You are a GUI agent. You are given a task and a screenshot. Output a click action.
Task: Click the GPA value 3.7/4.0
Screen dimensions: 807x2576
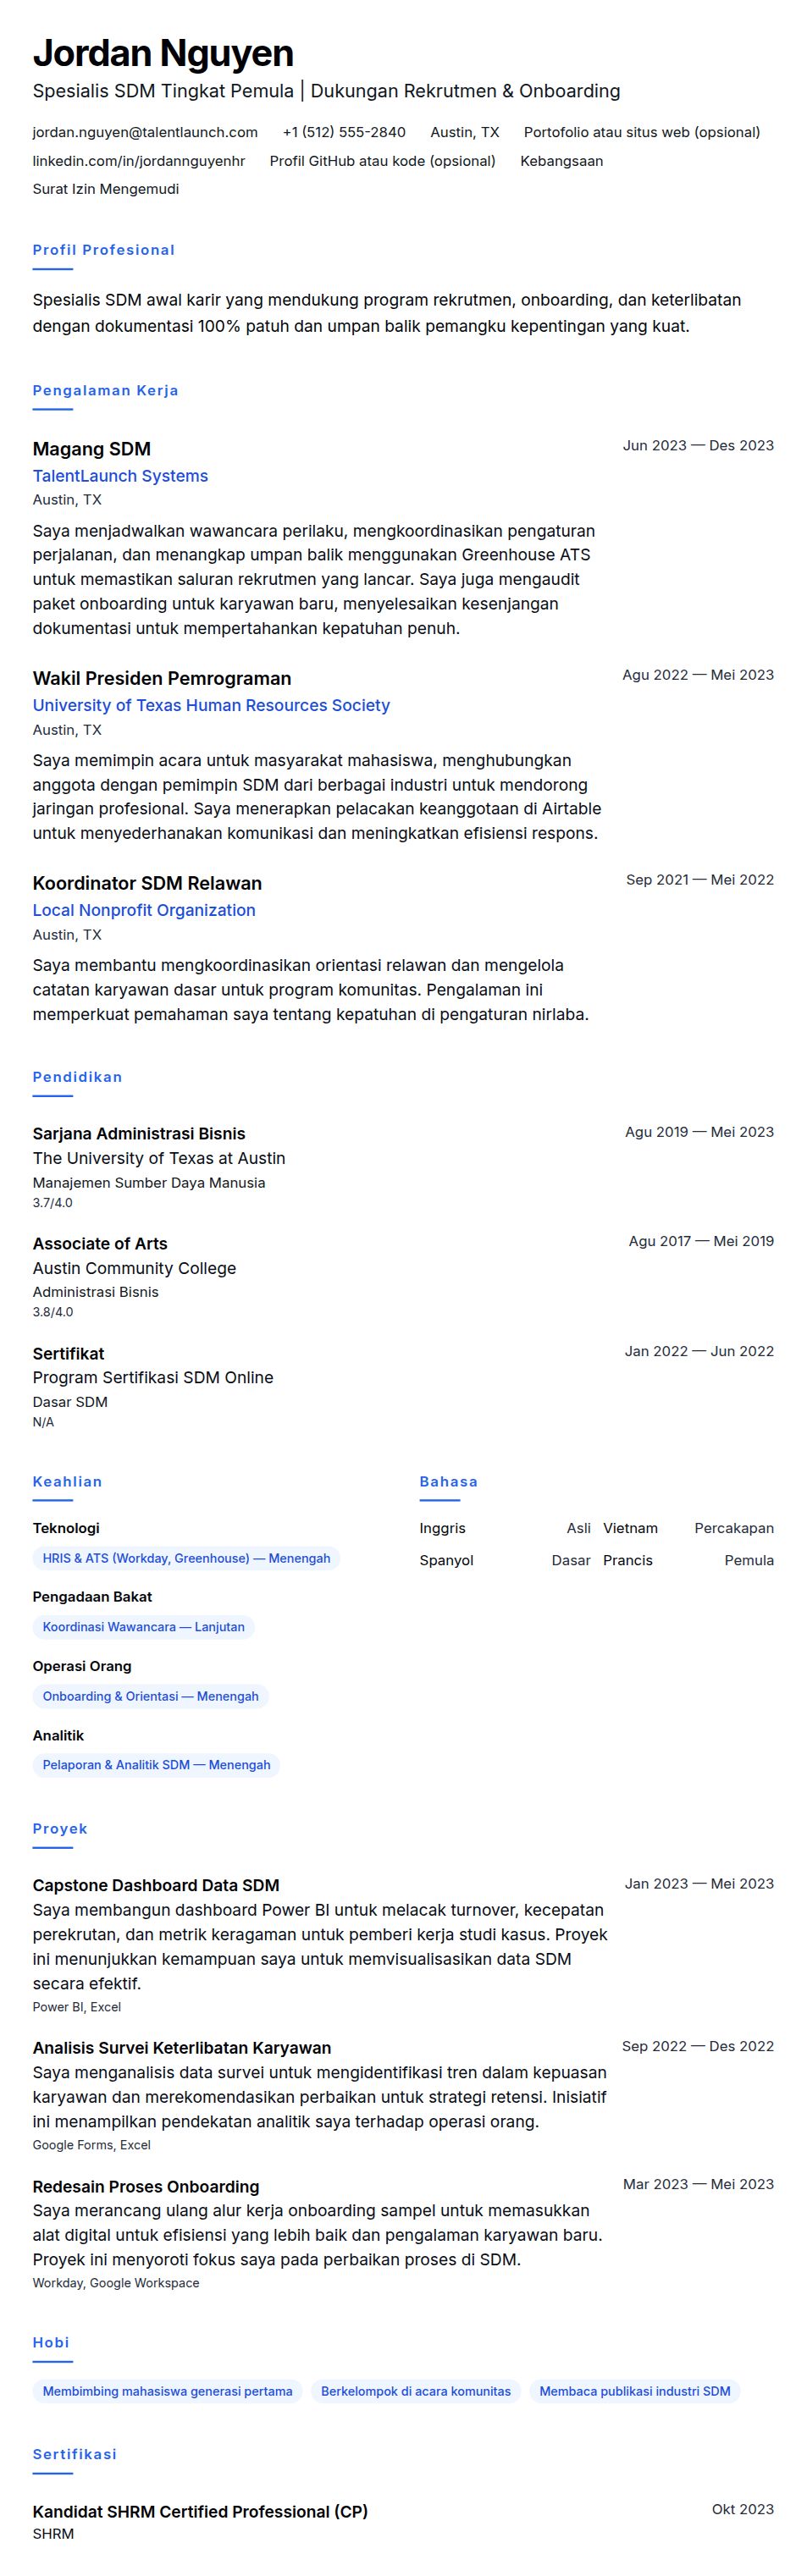coord(53,1203)
